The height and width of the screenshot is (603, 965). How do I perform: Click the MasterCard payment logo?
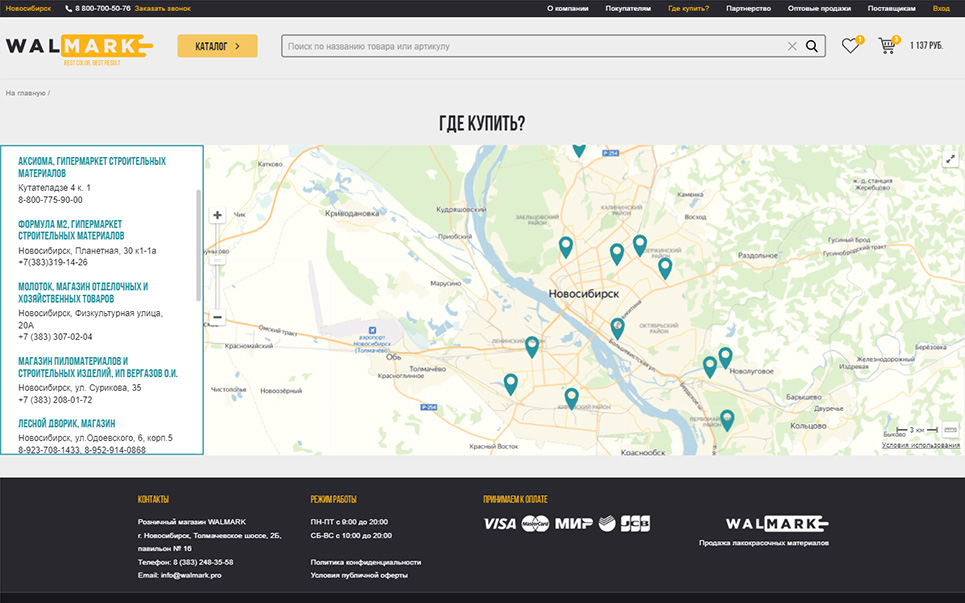click(x=535, y=524)
